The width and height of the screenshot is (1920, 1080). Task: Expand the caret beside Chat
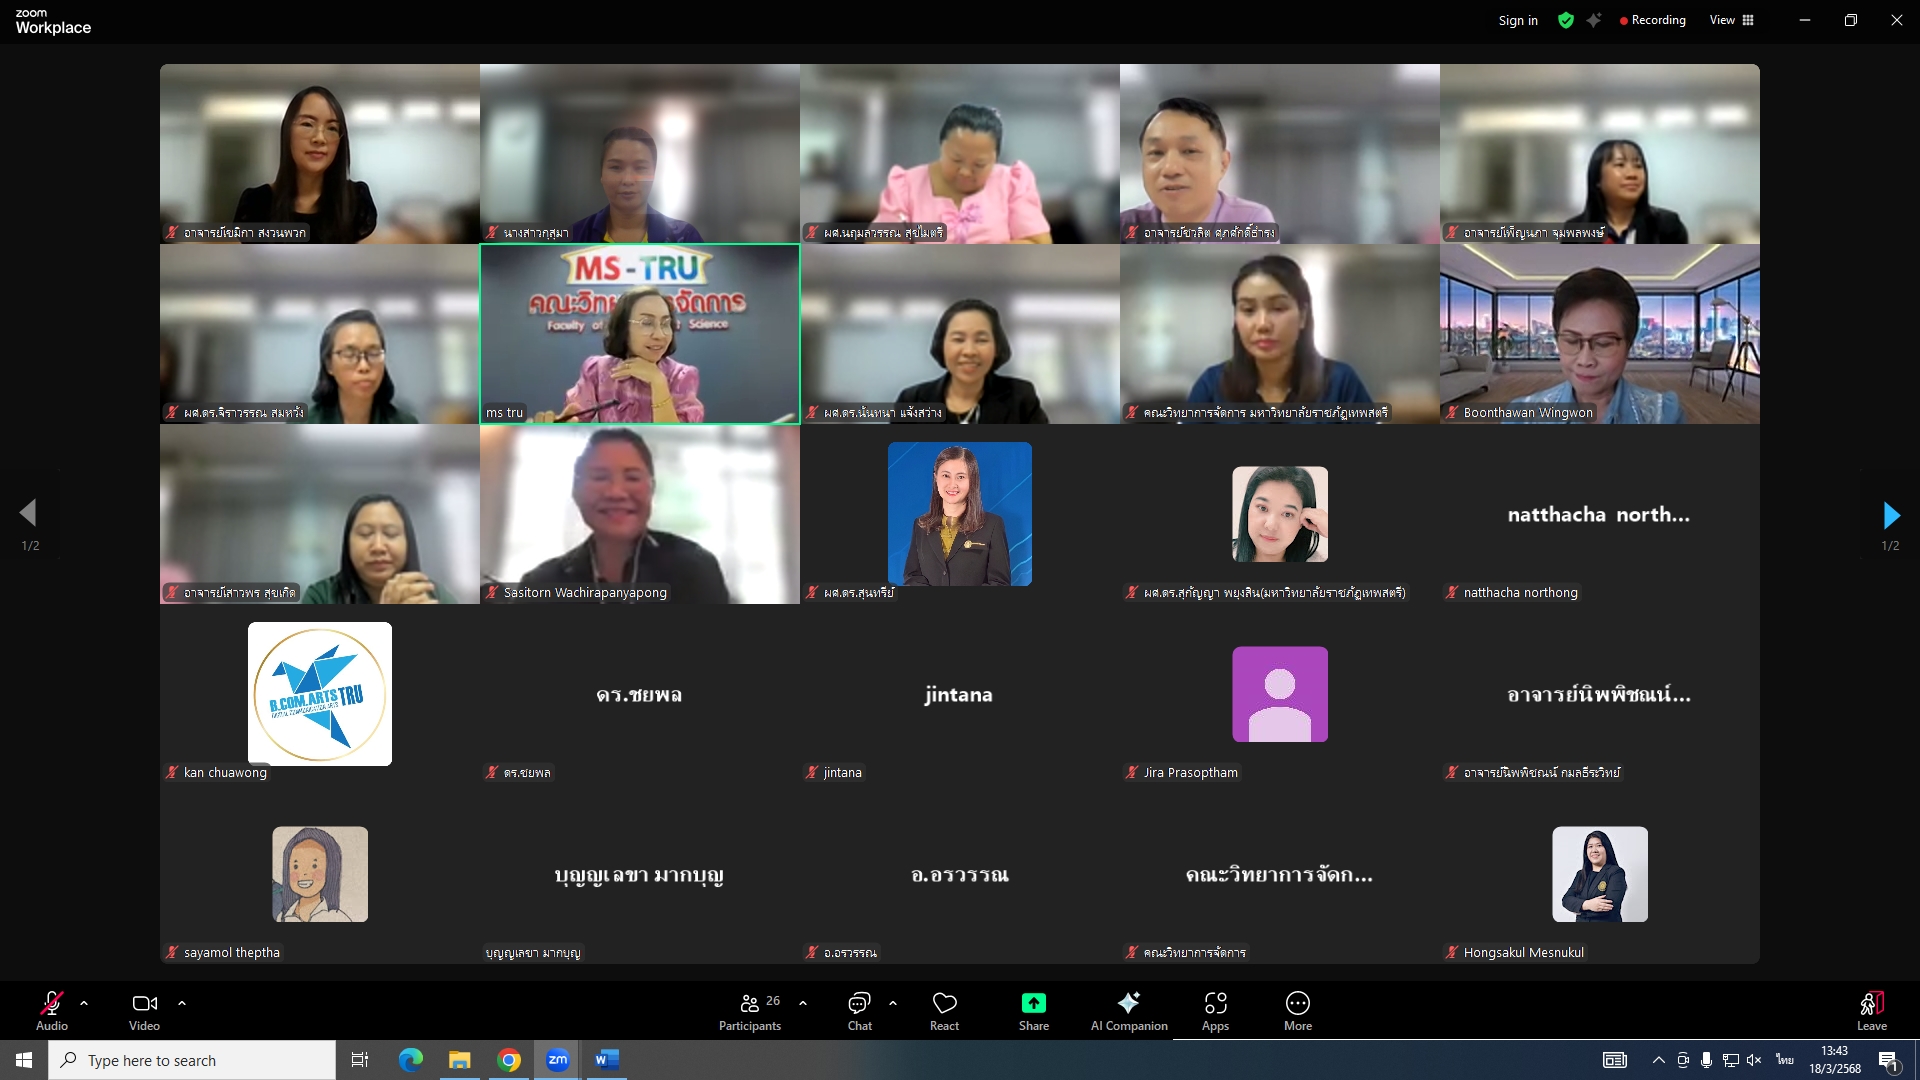coord(893,1003)
